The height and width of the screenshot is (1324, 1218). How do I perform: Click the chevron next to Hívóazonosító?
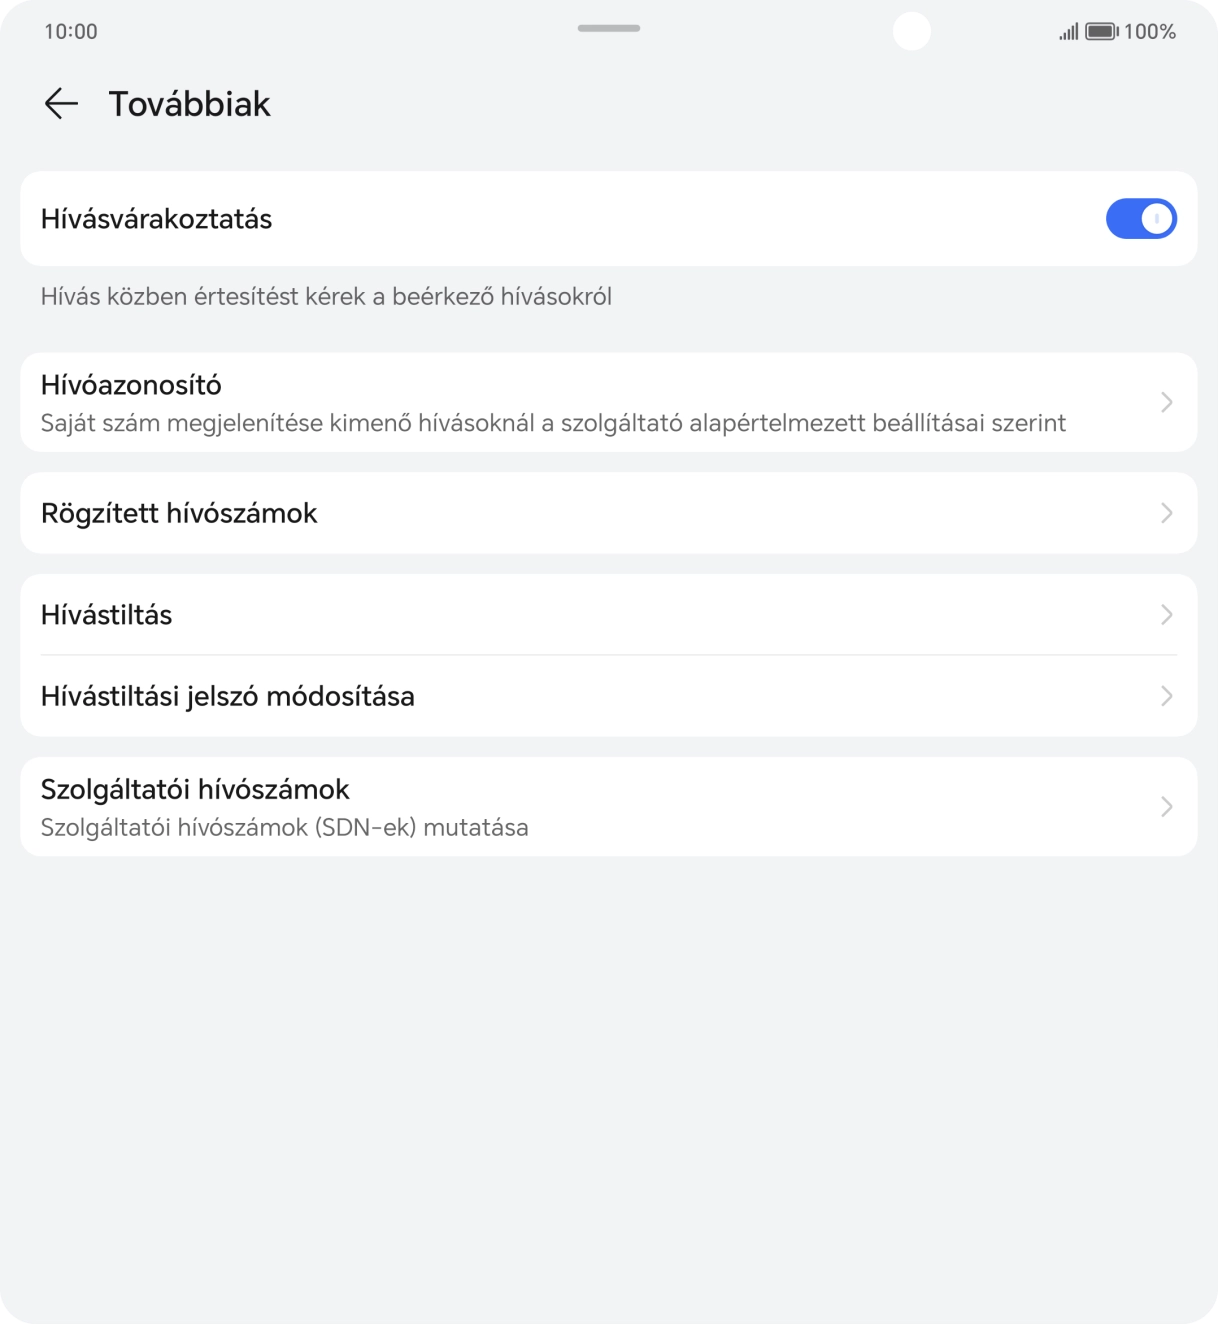point(1166,402)
